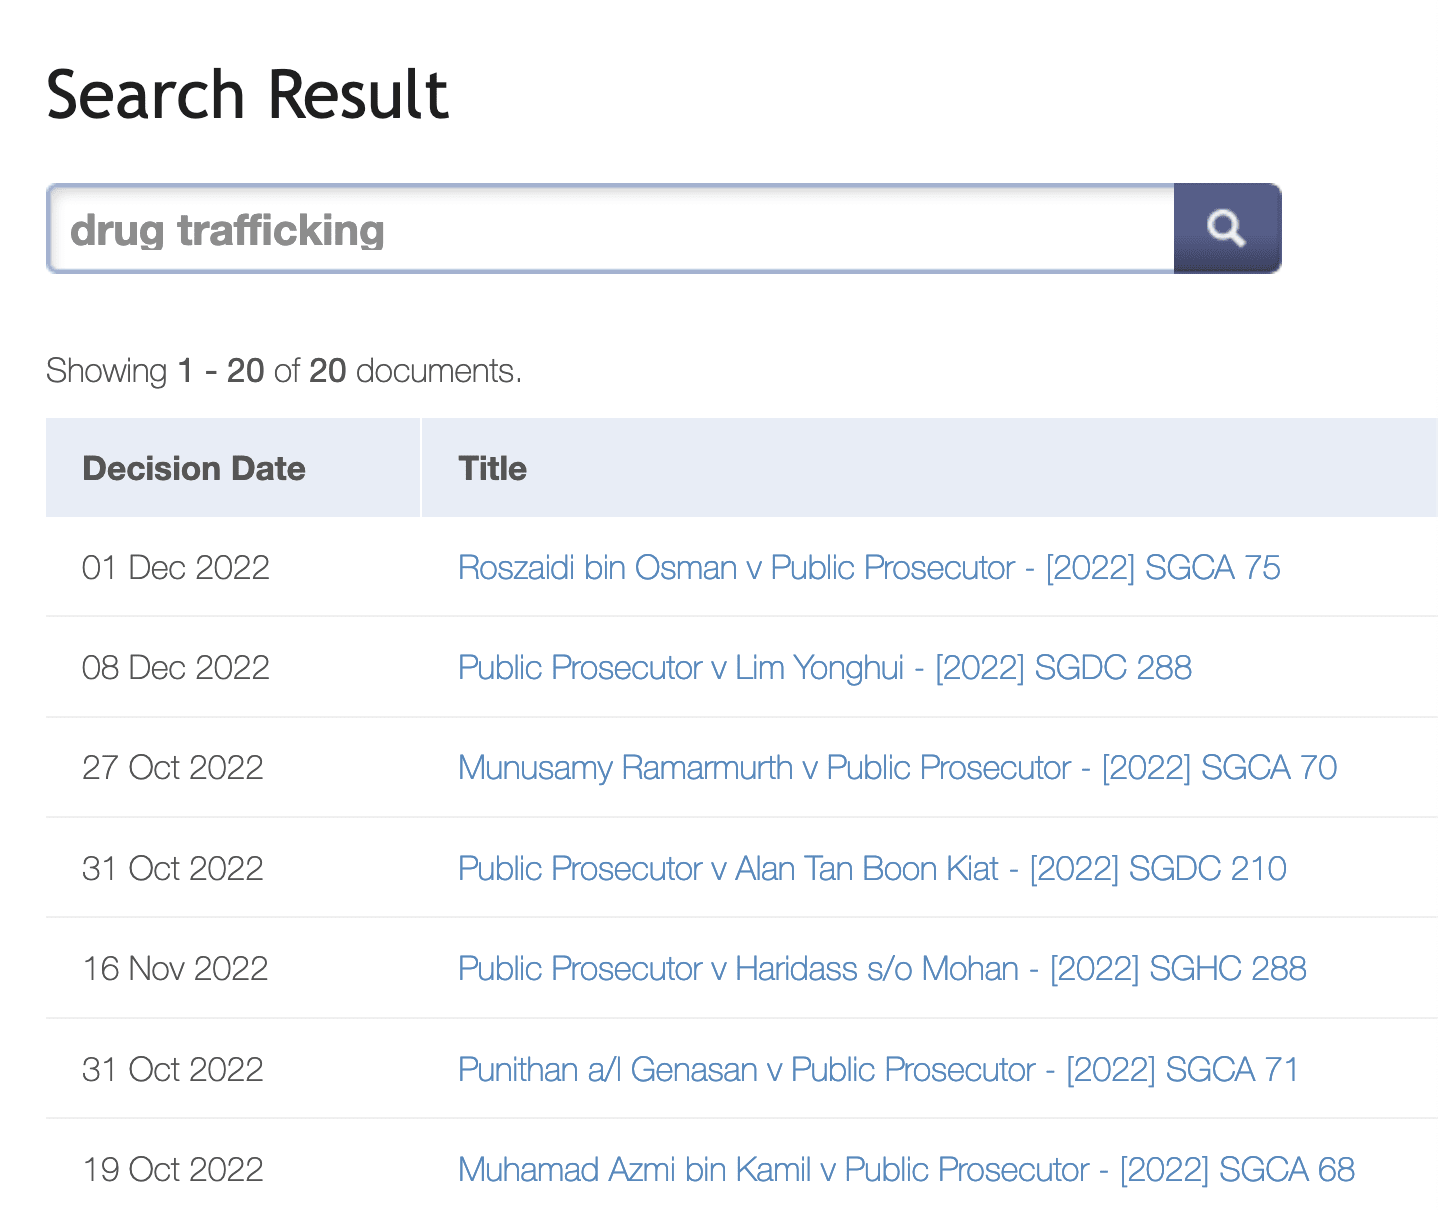Image resolution: width=1438 pixels, height=1210 pixels.
Task: Open Punithan a/l Genasan v Public Prosecutor
Action: [x=877, y=1070]
